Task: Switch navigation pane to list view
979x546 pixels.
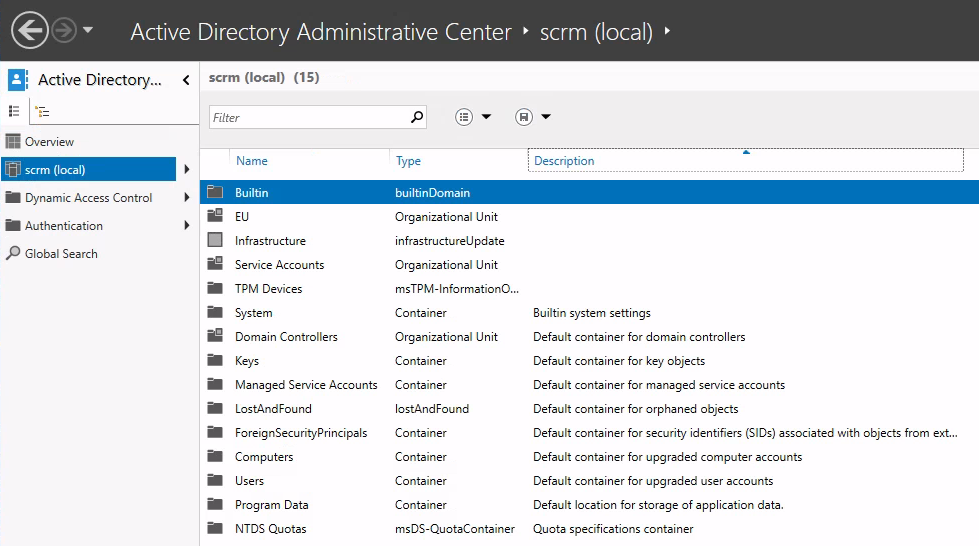Action: click(x=14, y=111)
